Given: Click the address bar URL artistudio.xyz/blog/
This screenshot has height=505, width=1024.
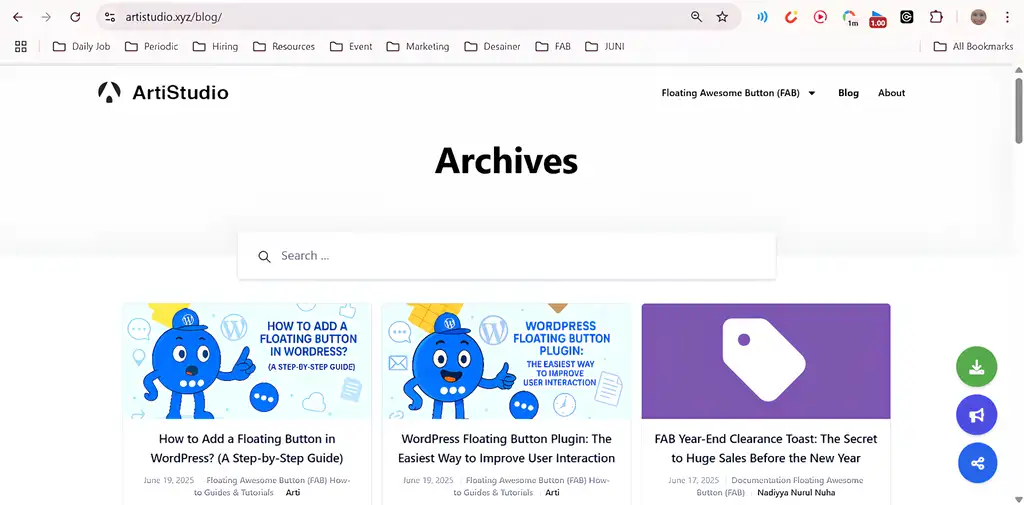Looking at the screenshot, I should pos(174,17).
